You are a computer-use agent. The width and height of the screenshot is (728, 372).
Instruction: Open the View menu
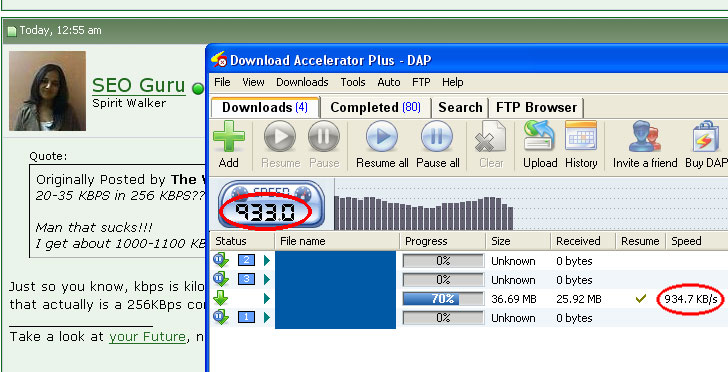(x=253, y=82)
